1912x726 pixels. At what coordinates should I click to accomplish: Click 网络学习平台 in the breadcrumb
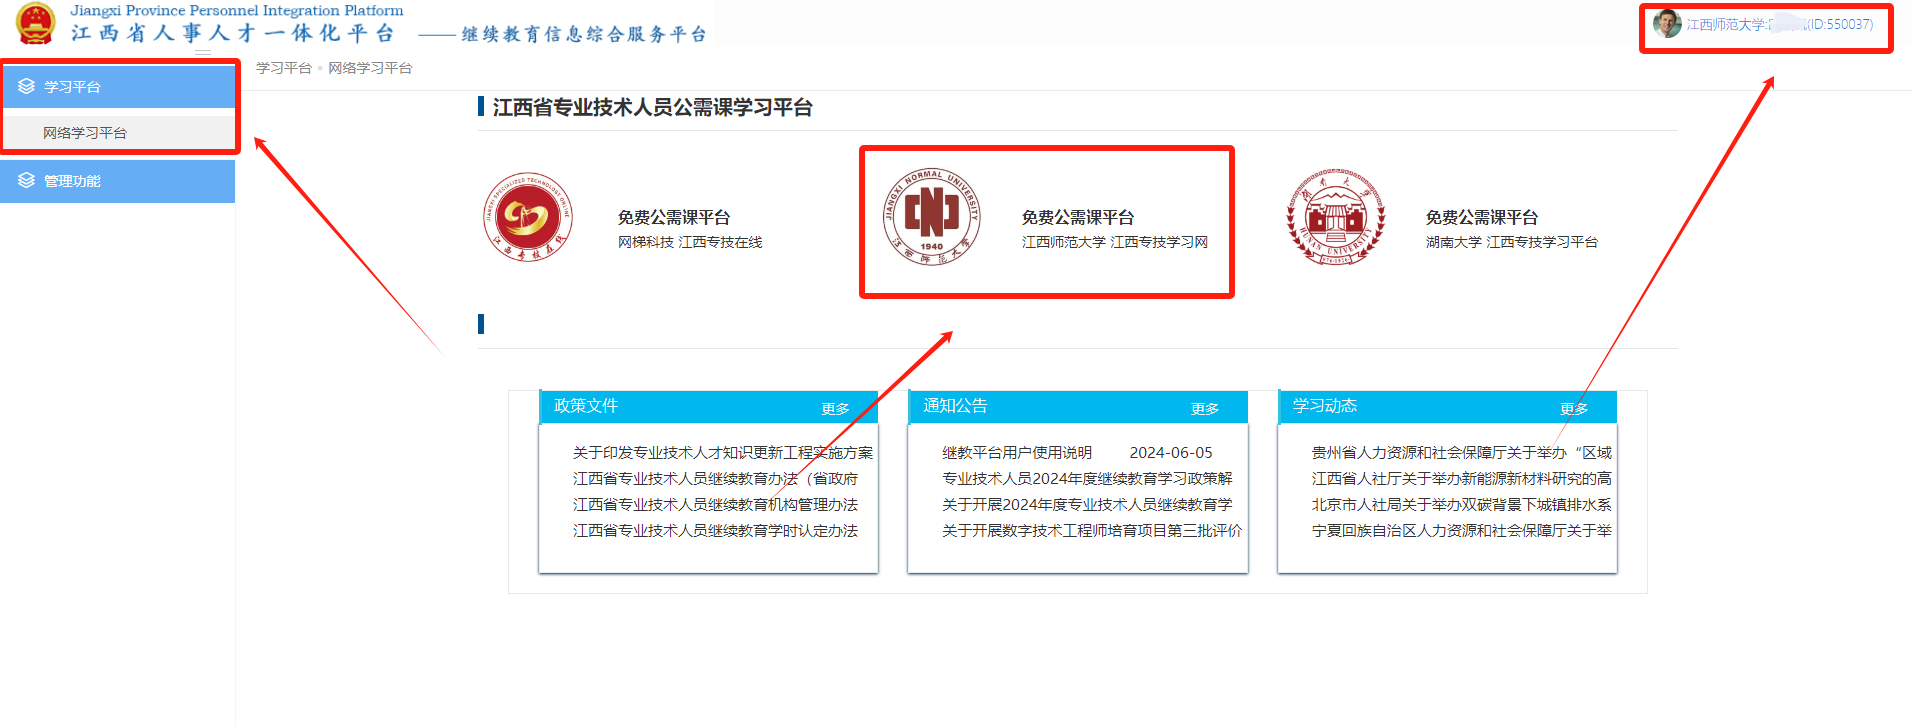coord(370,68)
